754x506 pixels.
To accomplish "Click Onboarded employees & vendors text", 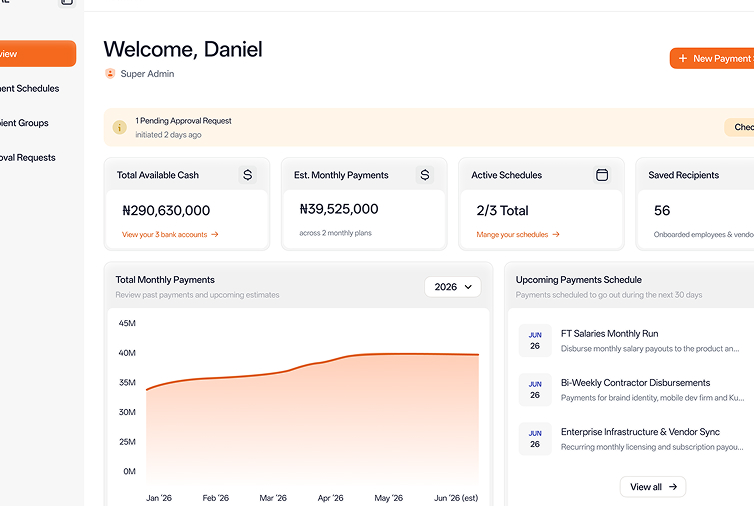I will (x=704, y=234).
